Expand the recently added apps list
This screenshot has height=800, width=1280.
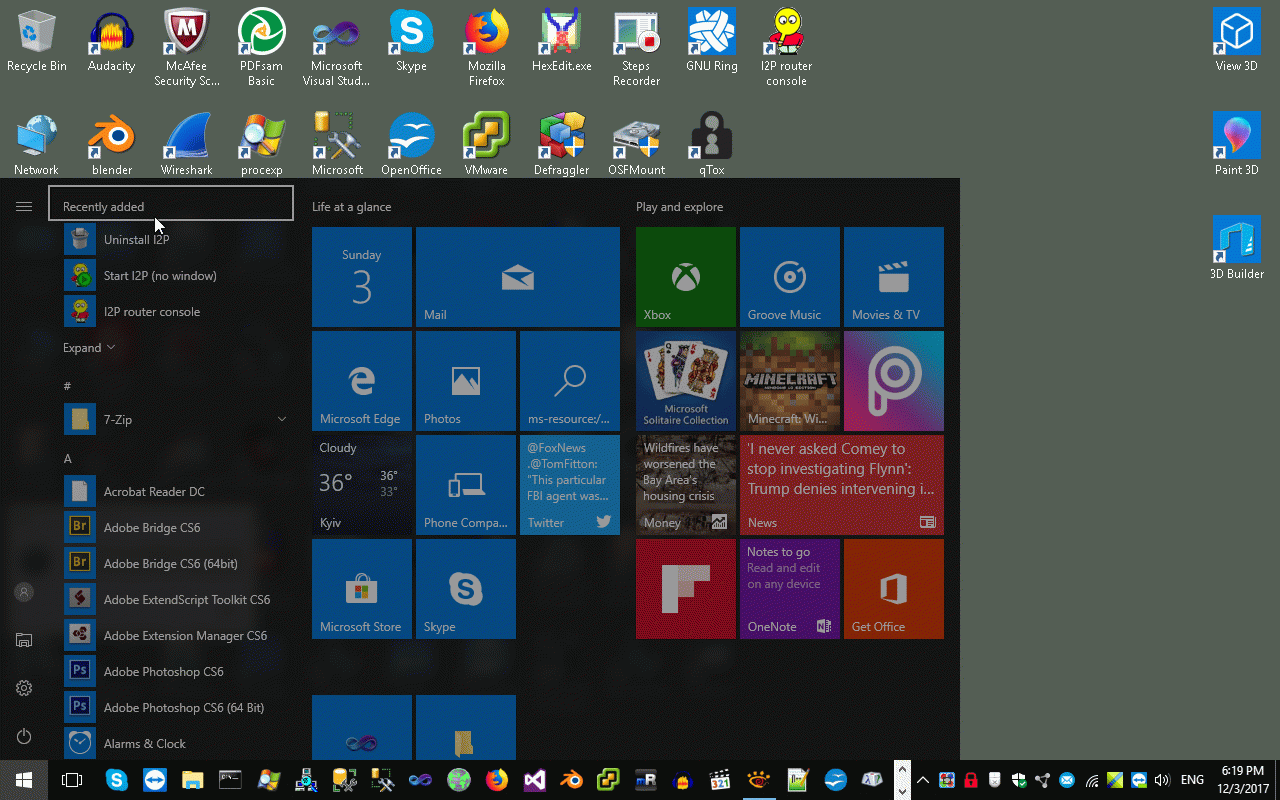[x=89, y=348]
